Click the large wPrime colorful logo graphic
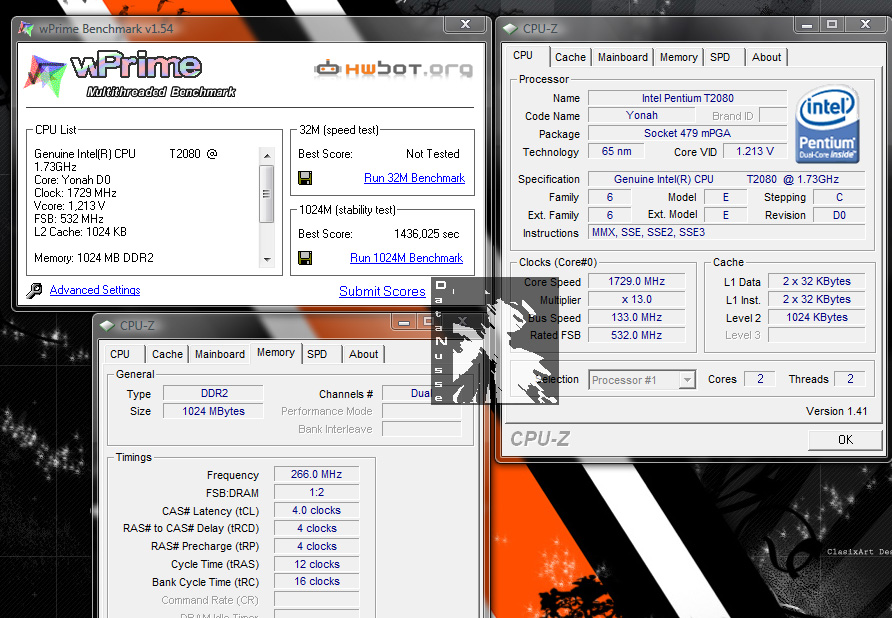892x618 pixels. [x=44, y=76]
